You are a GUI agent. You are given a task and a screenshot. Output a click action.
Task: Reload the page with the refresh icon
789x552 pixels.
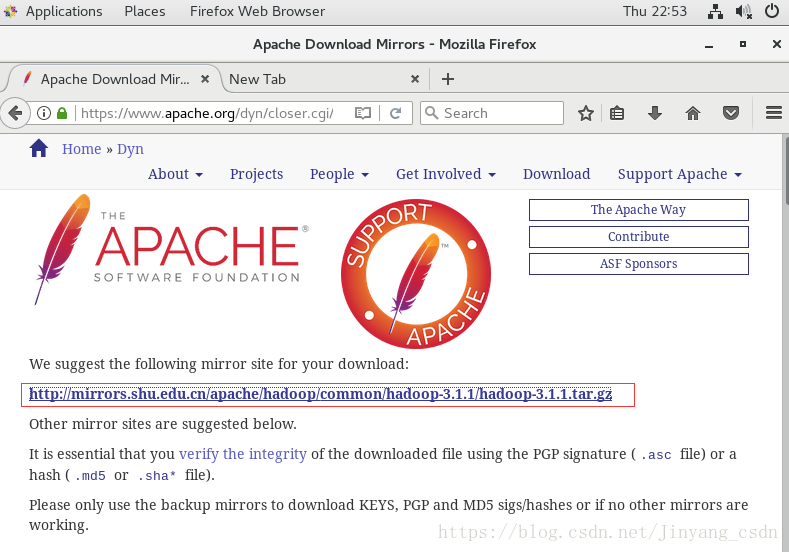click(x=396, y=113)
